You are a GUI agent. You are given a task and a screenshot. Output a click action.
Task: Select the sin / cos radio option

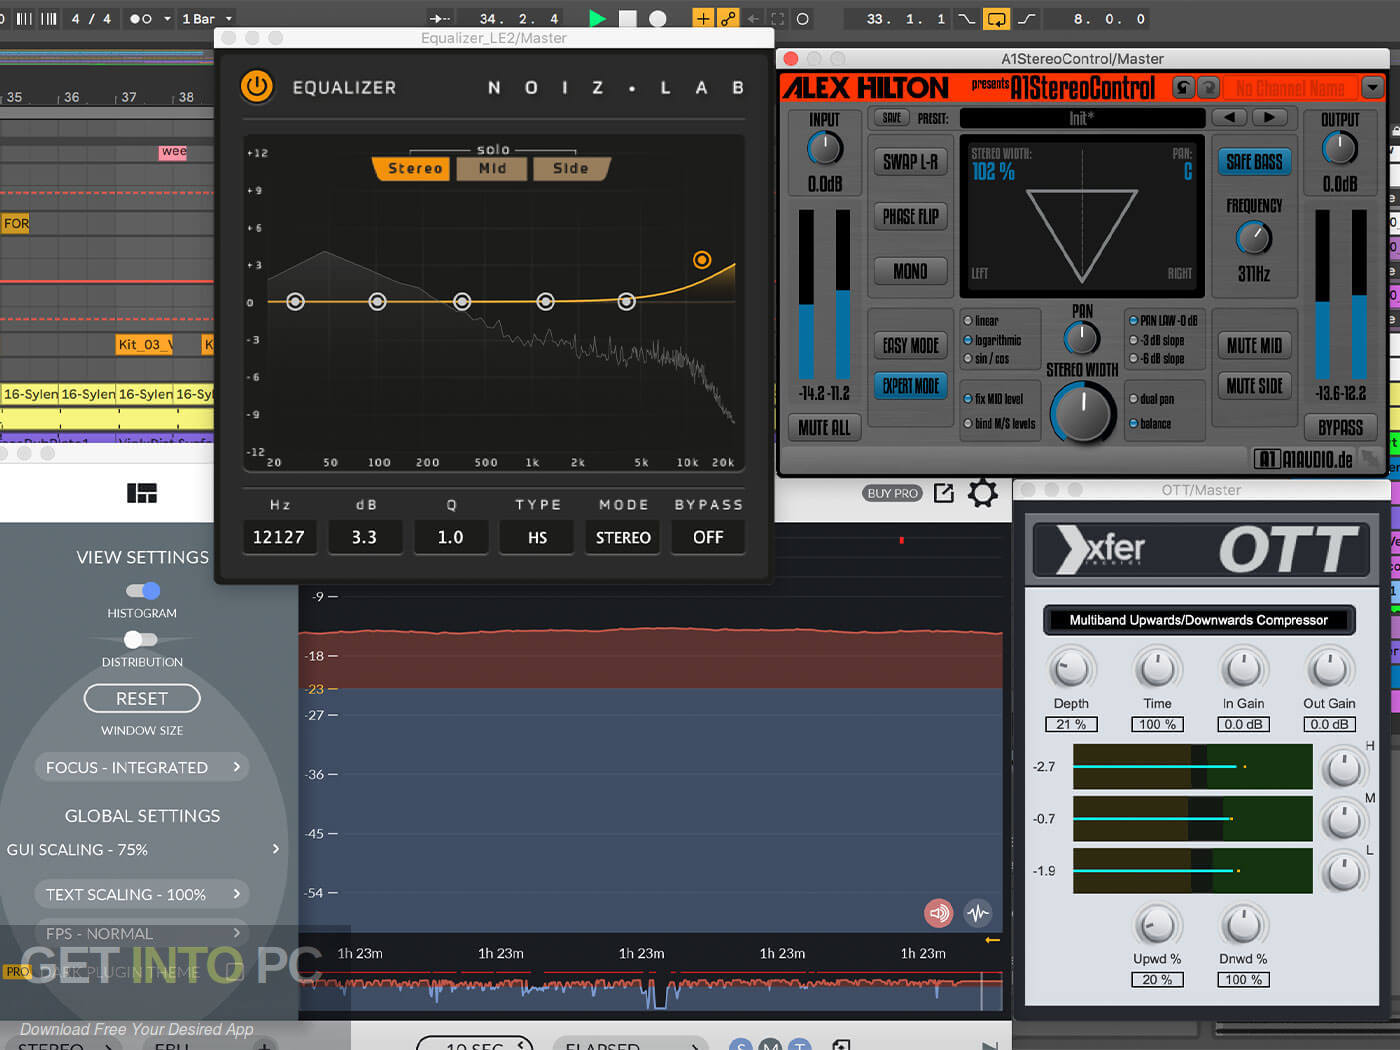click(968, 358)
